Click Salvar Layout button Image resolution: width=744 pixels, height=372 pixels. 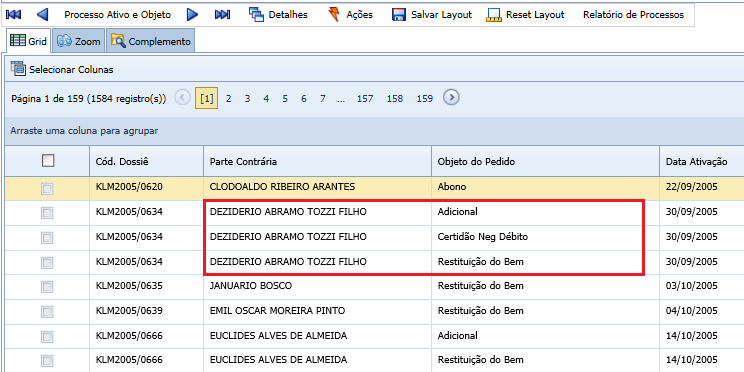coord(432,15)
